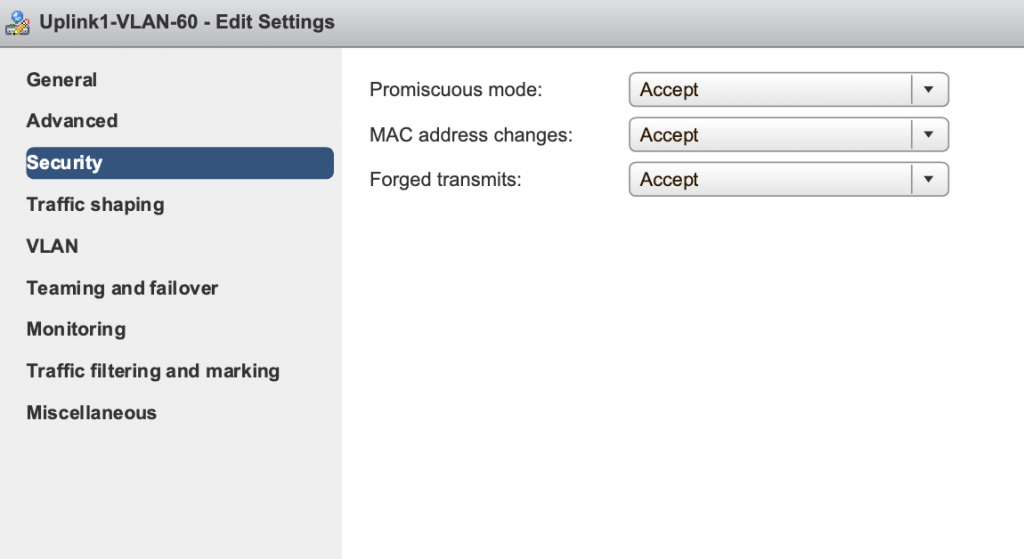The height and width of the screenshot is (559, 1024).
Task: Select Traffic filtering and marking
Action: [153, 371]
